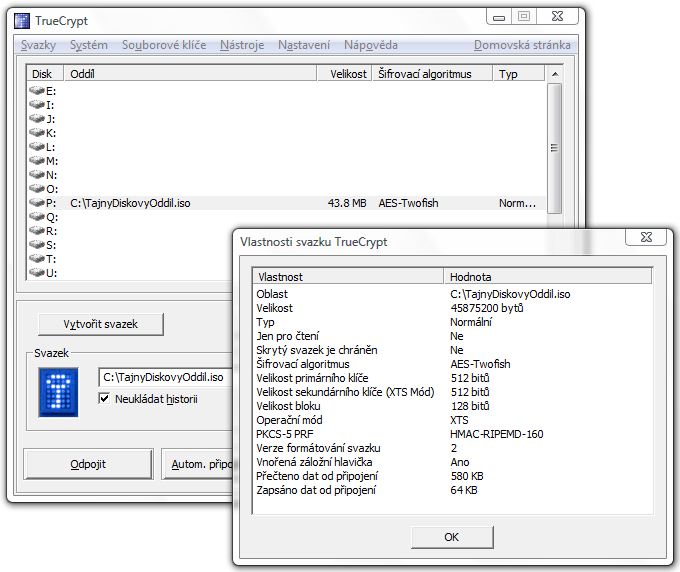Click the R: drive icon
Viewport: 680px width, 572px height.
coord(37,231)
